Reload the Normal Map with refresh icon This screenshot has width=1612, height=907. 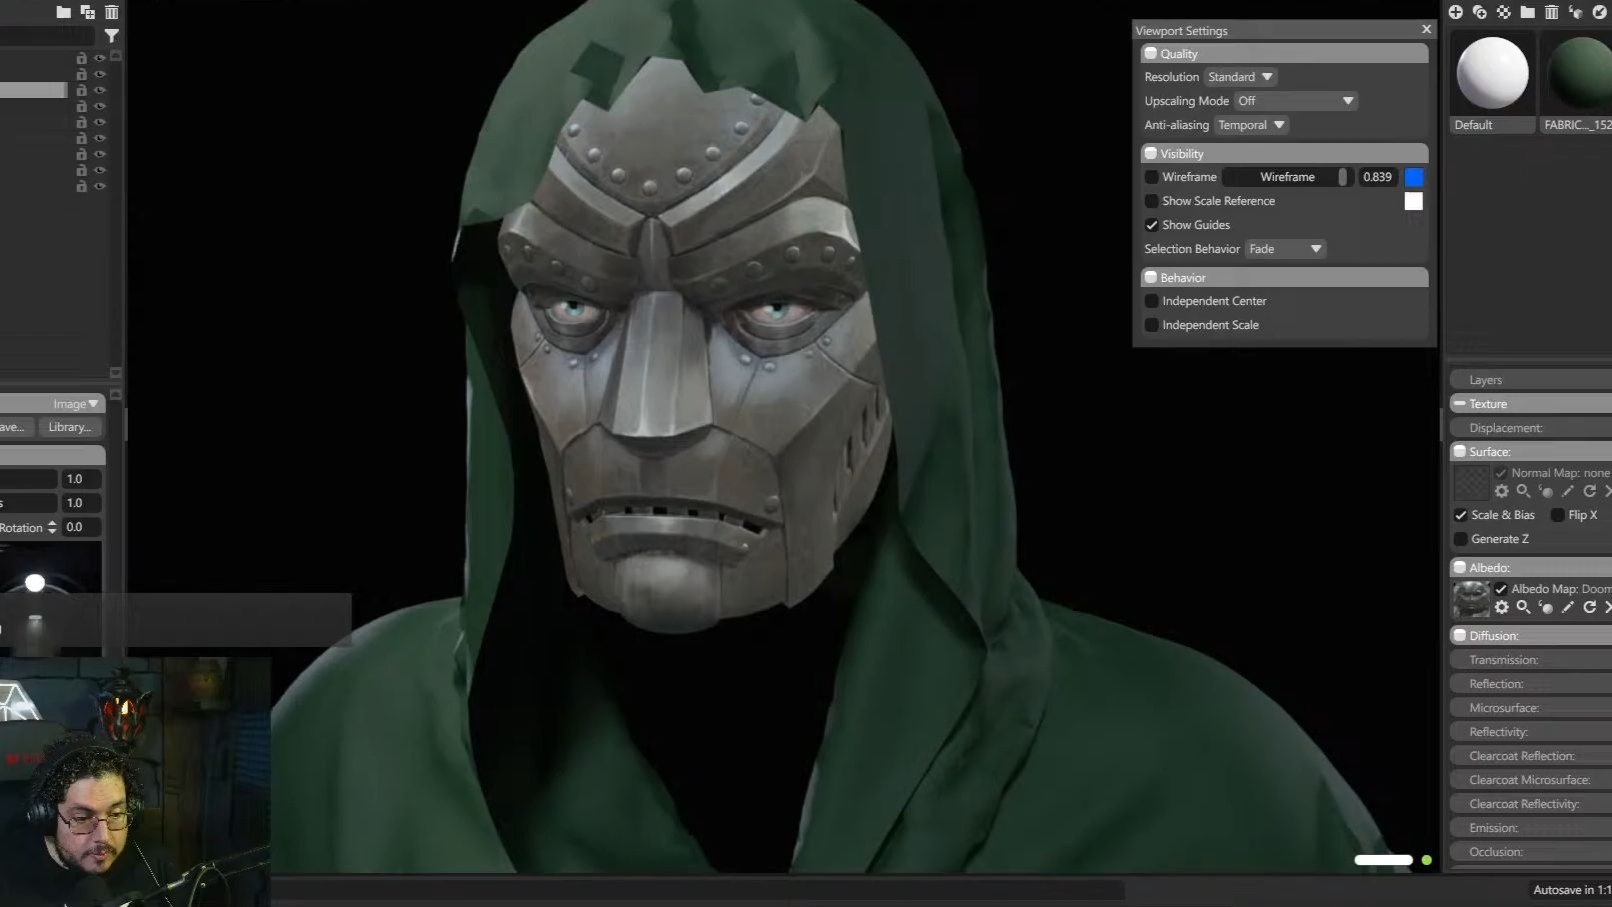coord(1590,491)
